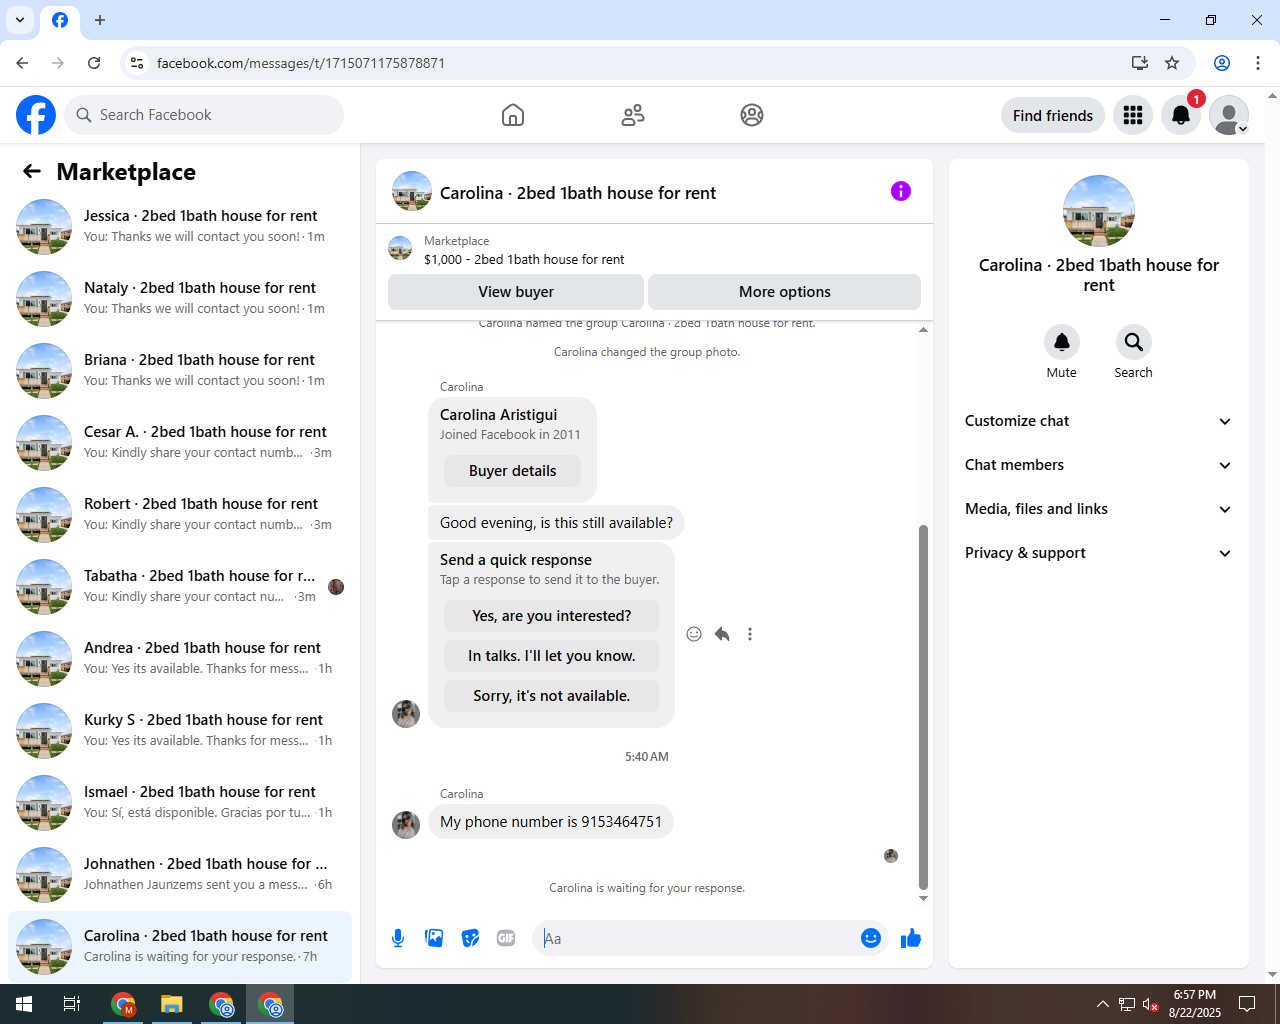Image resolution: width=1280 pixels, height=1024 pixels.
Task: Reply to quick response message arrow
Action: pos(722,634)
